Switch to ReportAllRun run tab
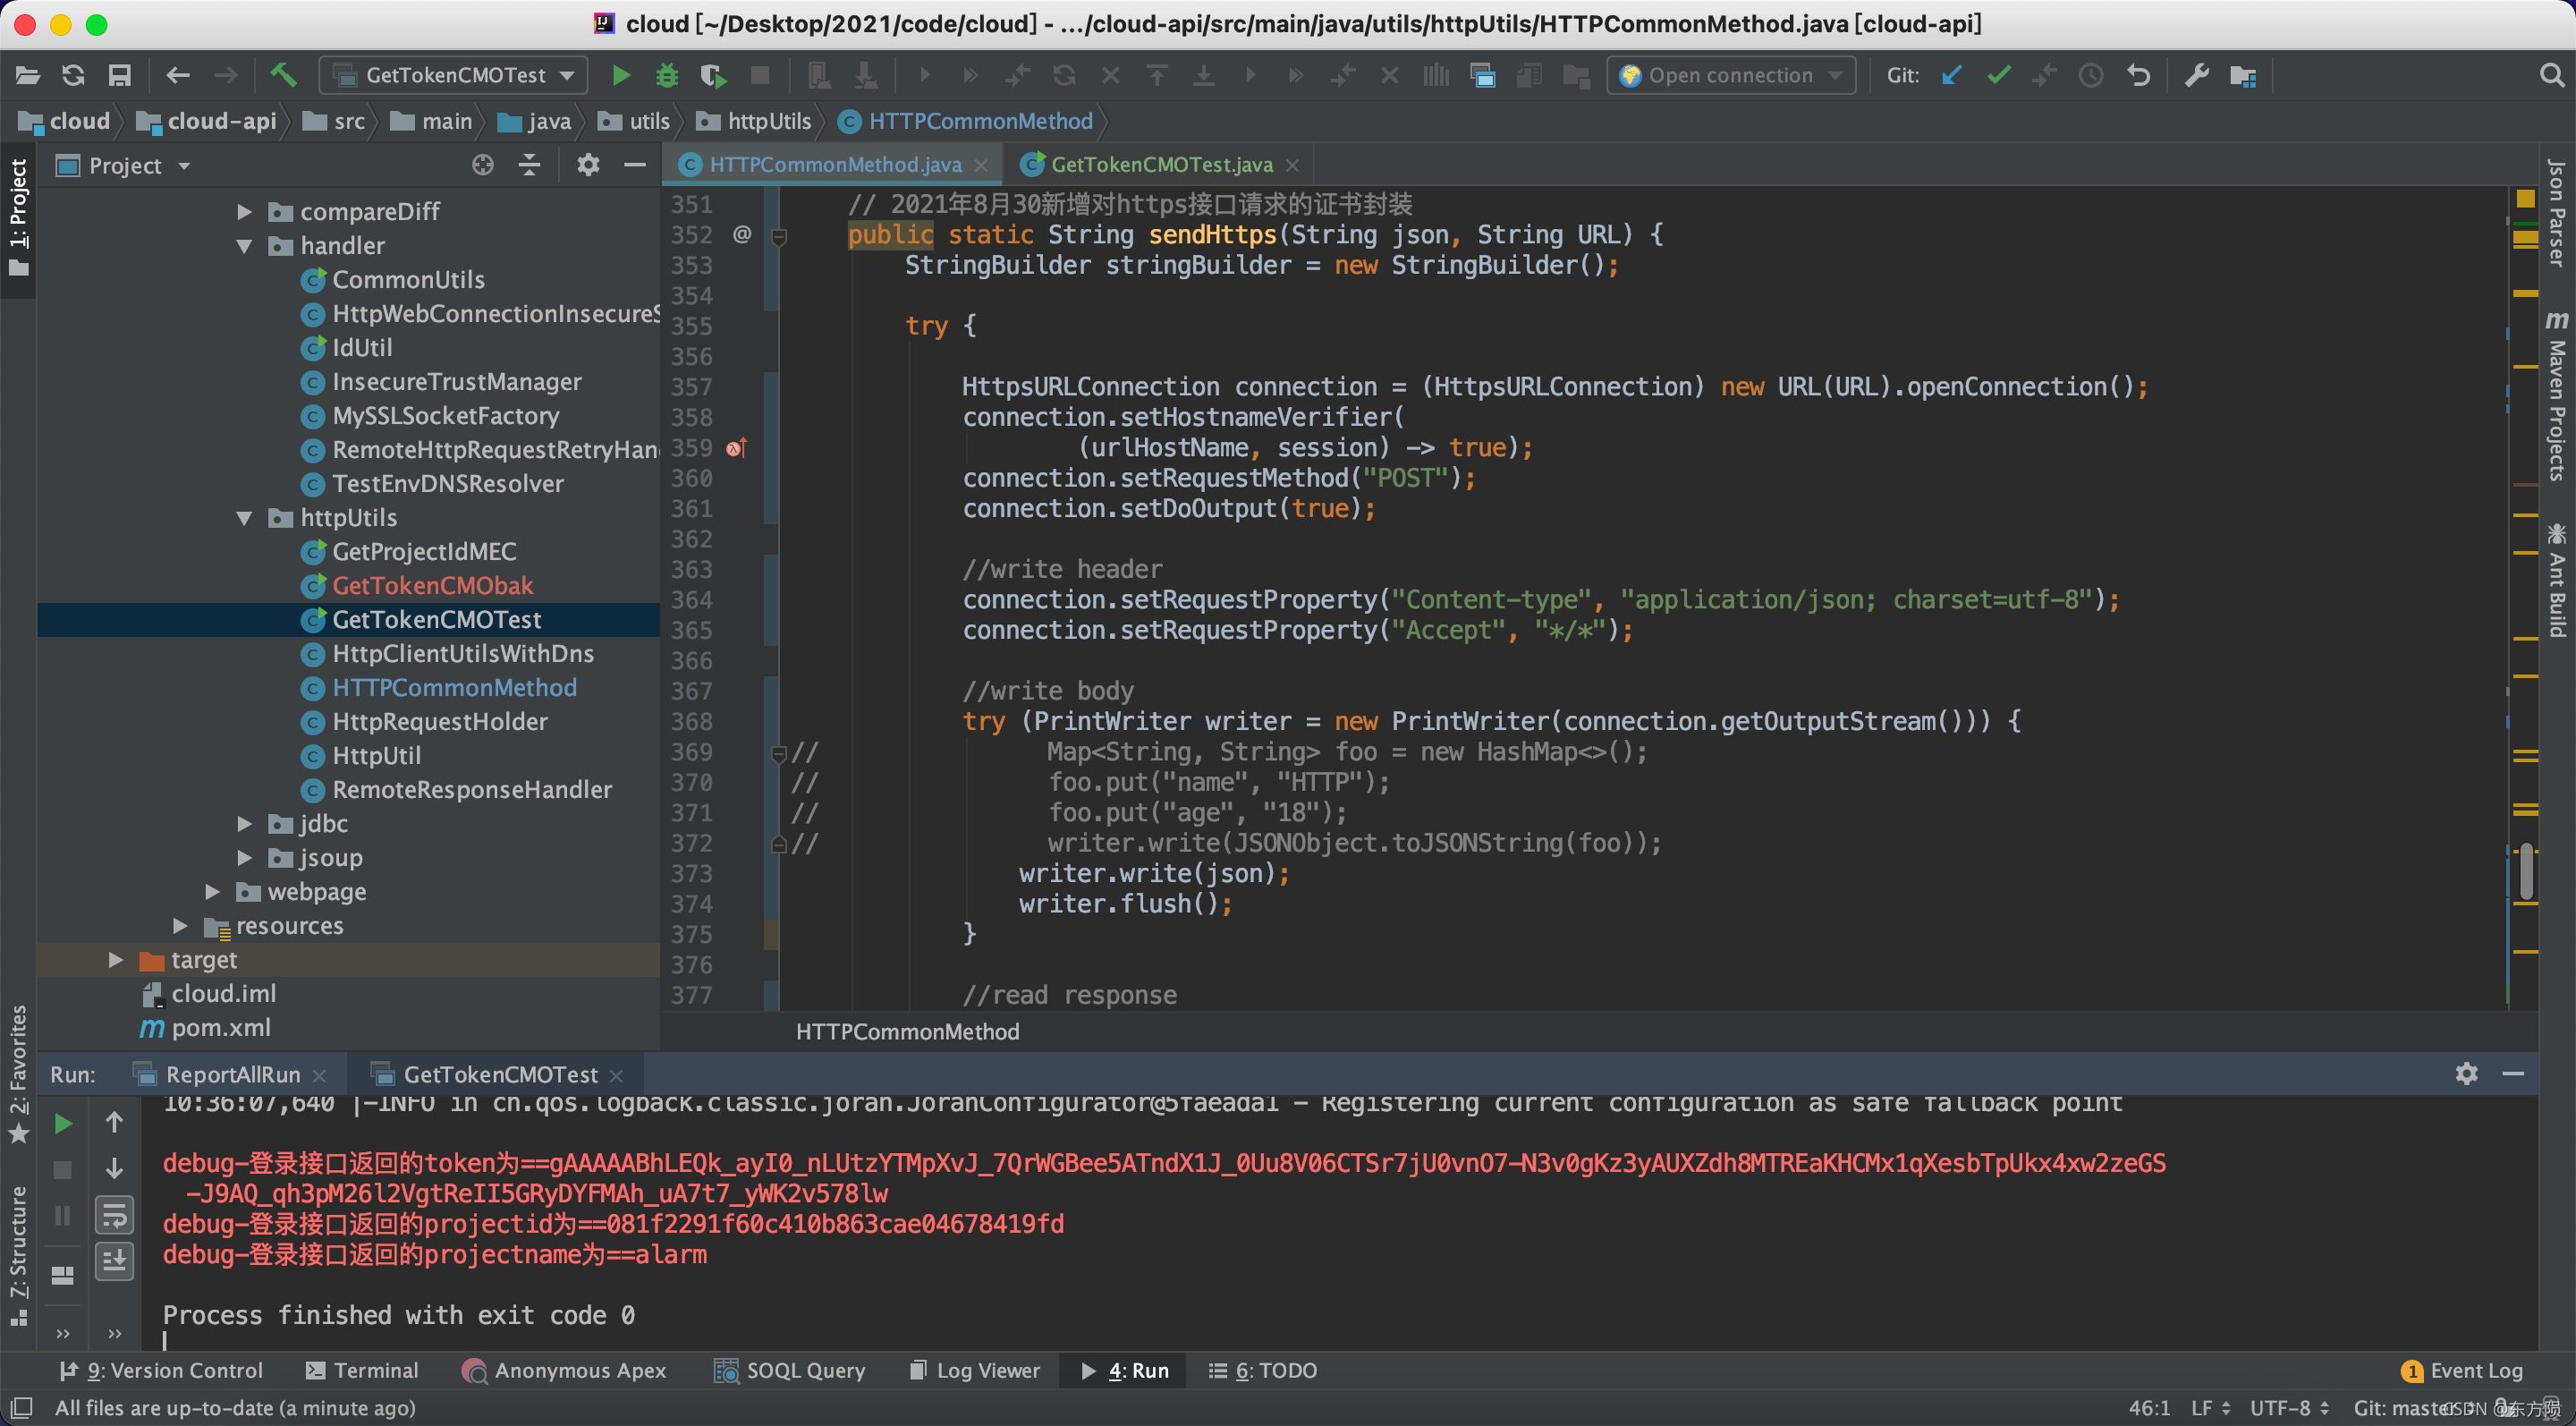2576x1426 pixels. (231, 1074)
